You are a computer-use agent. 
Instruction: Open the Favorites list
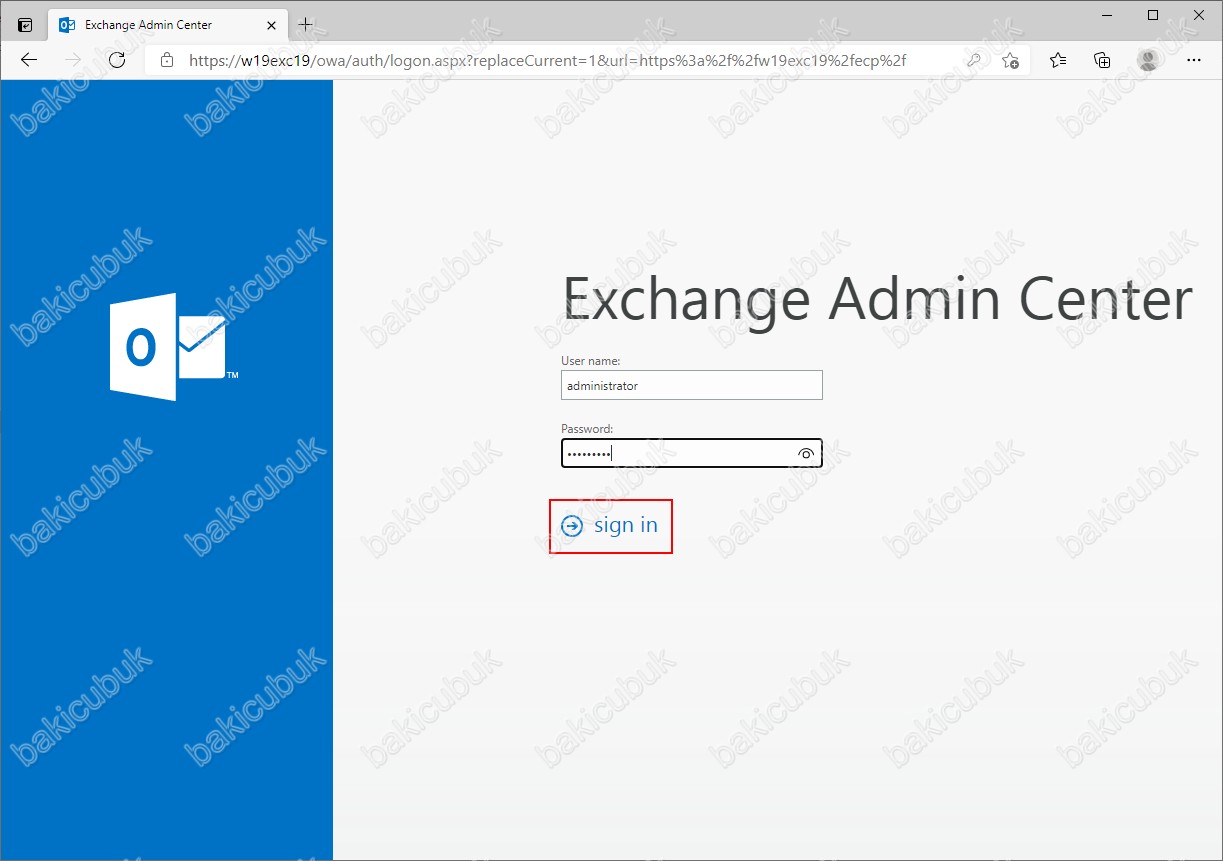(1058, 60)
